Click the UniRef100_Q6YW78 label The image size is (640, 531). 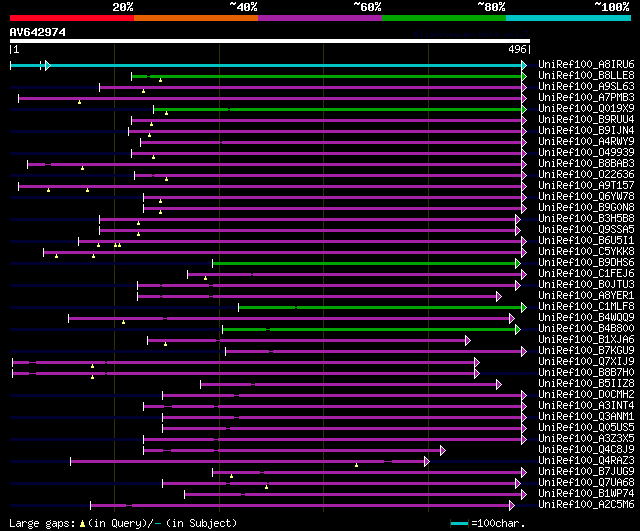[x=586, y=197]
